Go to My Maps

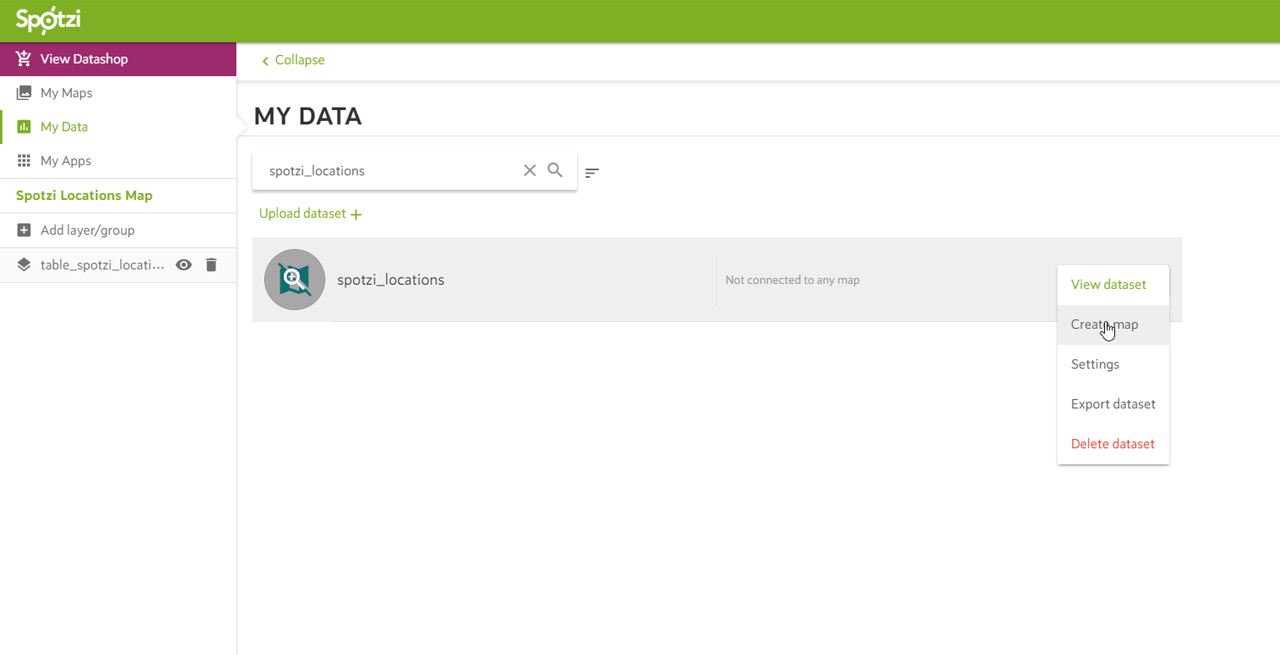point(66,93)
